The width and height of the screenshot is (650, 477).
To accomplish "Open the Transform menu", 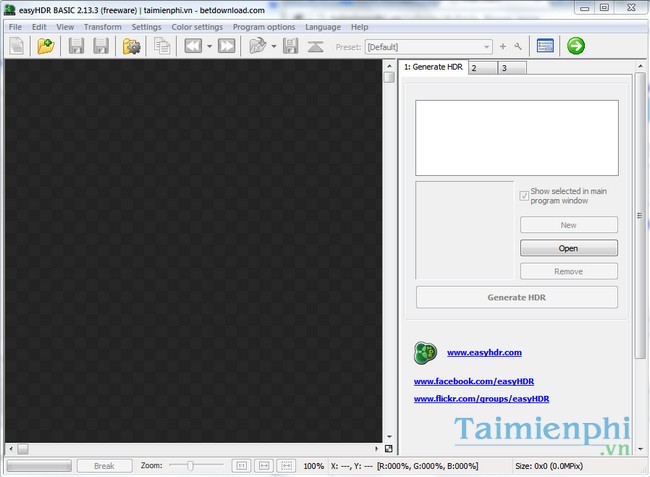I will click(x=102, y=27).
